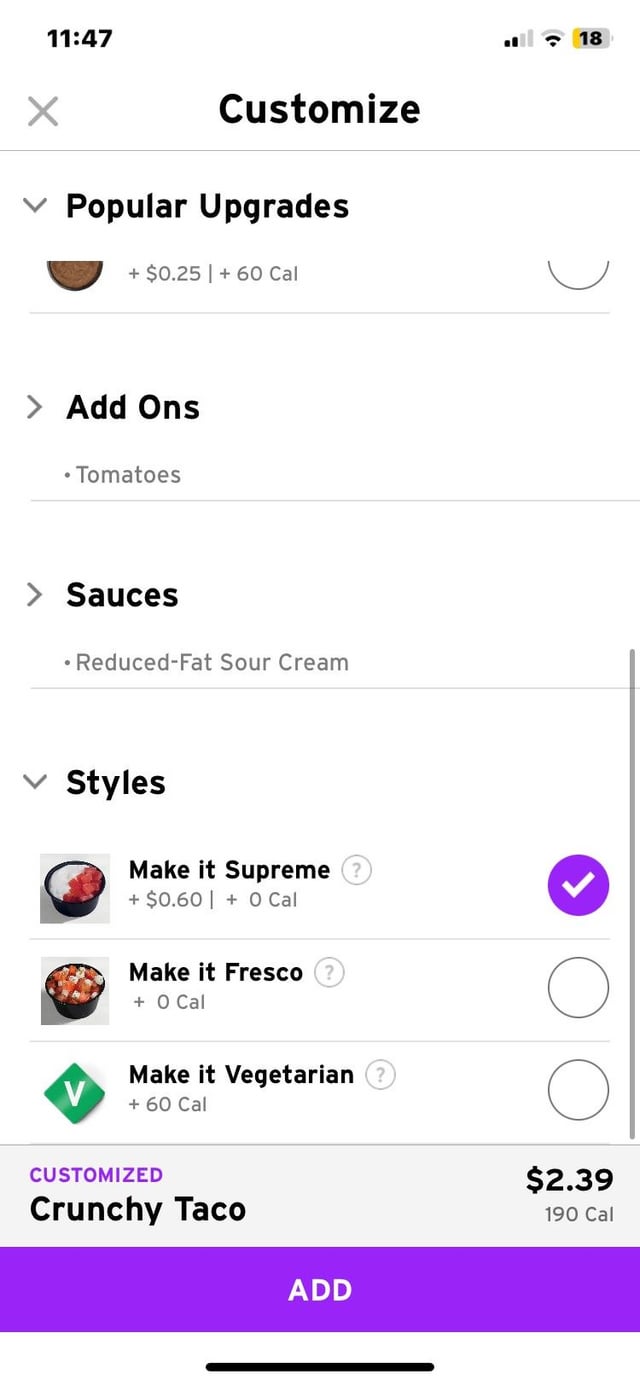The width and height of the screenshot is (640, 1385).
Task: Tap the Fresco topping cup image
Action: [75, 990]
